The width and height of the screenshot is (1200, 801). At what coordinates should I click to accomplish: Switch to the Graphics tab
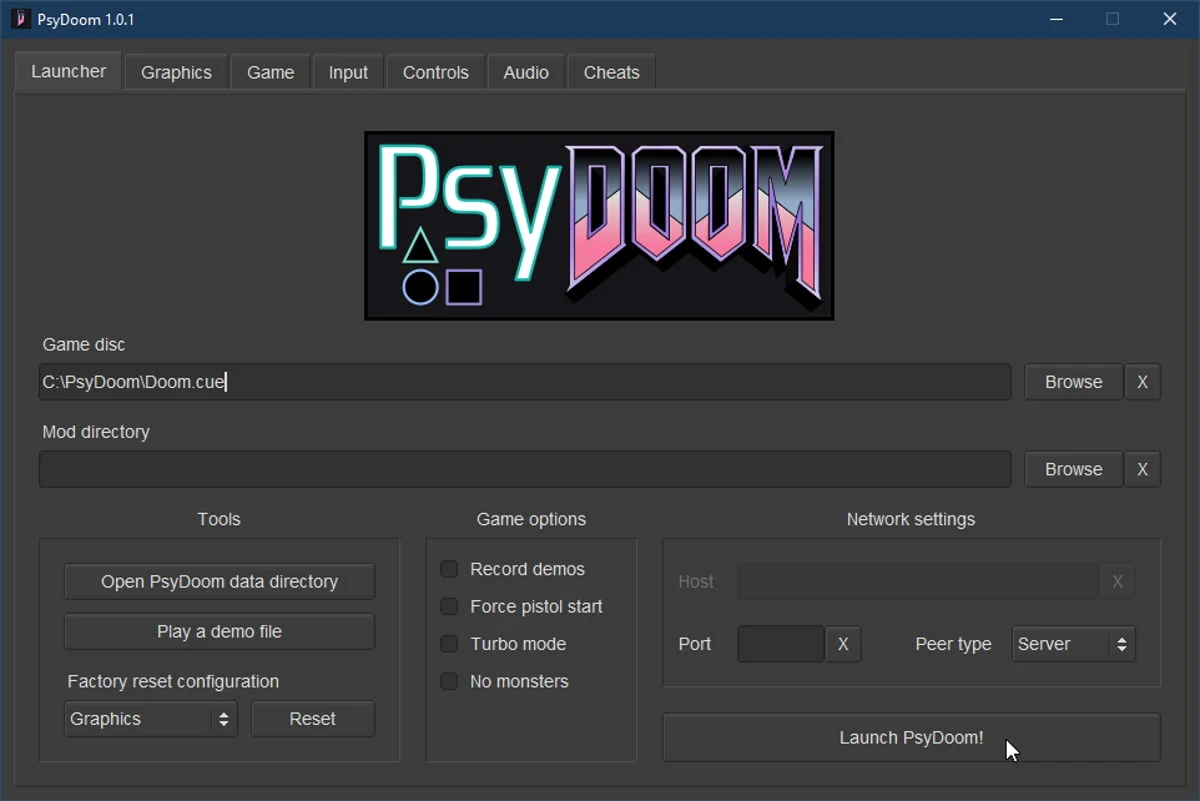(x=176, y=73)
